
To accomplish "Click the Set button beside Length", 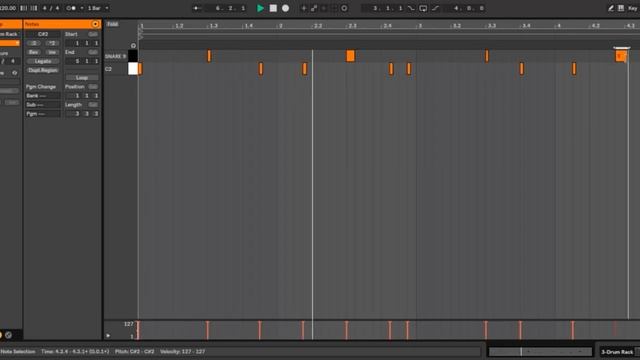I will click(93, 105).
